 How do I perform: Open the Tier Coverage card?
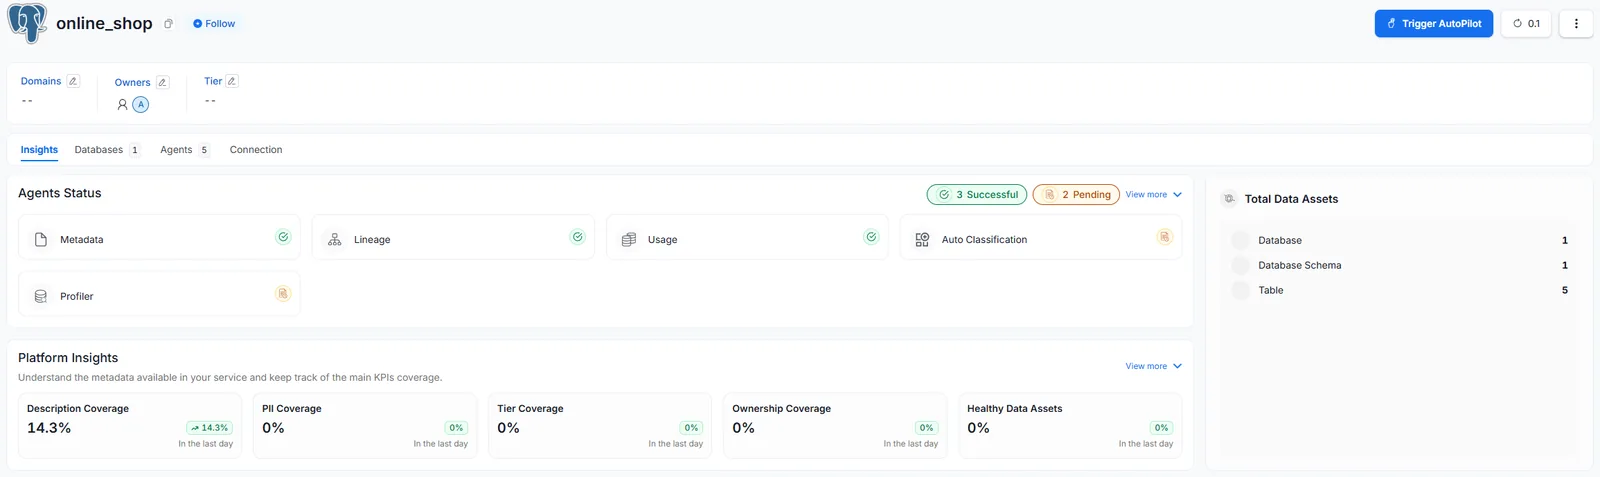point(600,426)
